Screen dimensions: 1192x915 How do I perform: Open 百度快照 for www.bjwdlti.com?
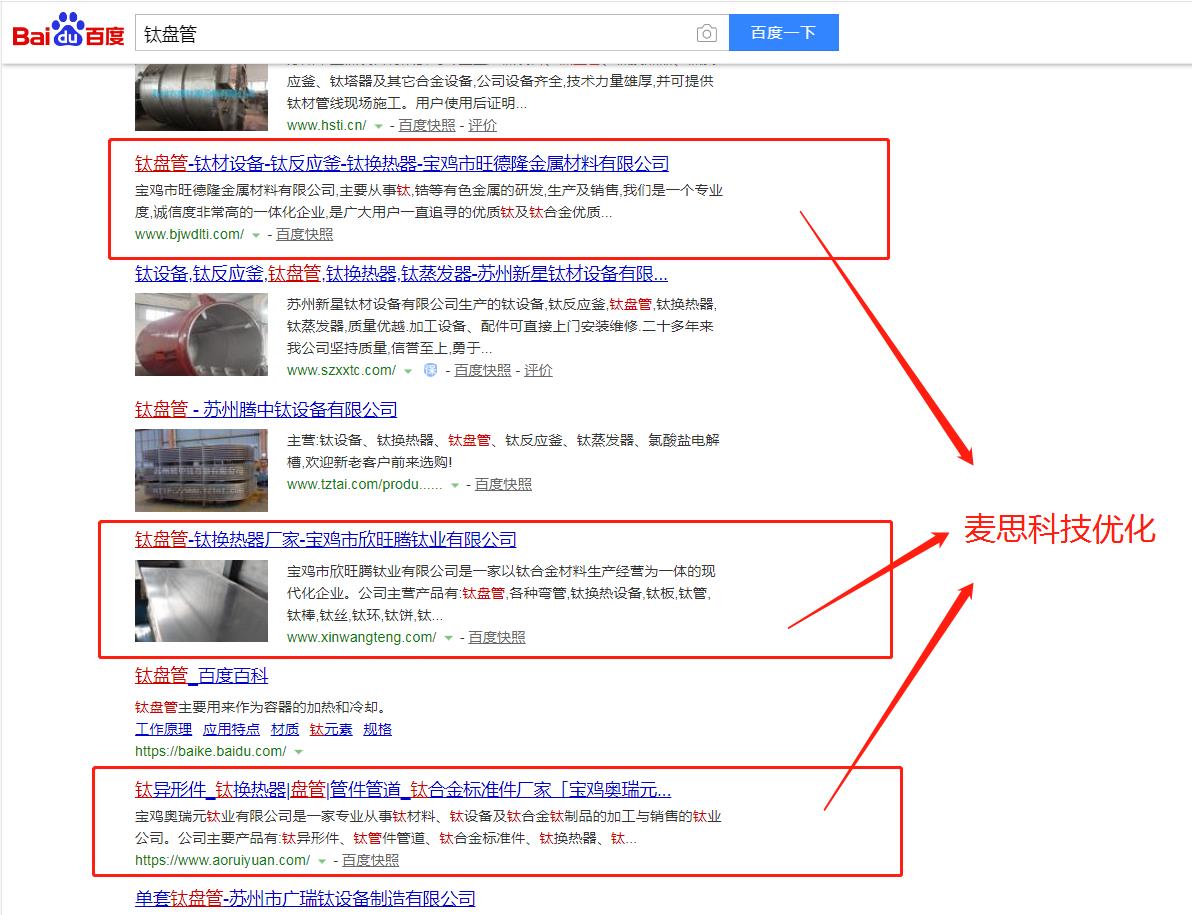coord(304,235)
